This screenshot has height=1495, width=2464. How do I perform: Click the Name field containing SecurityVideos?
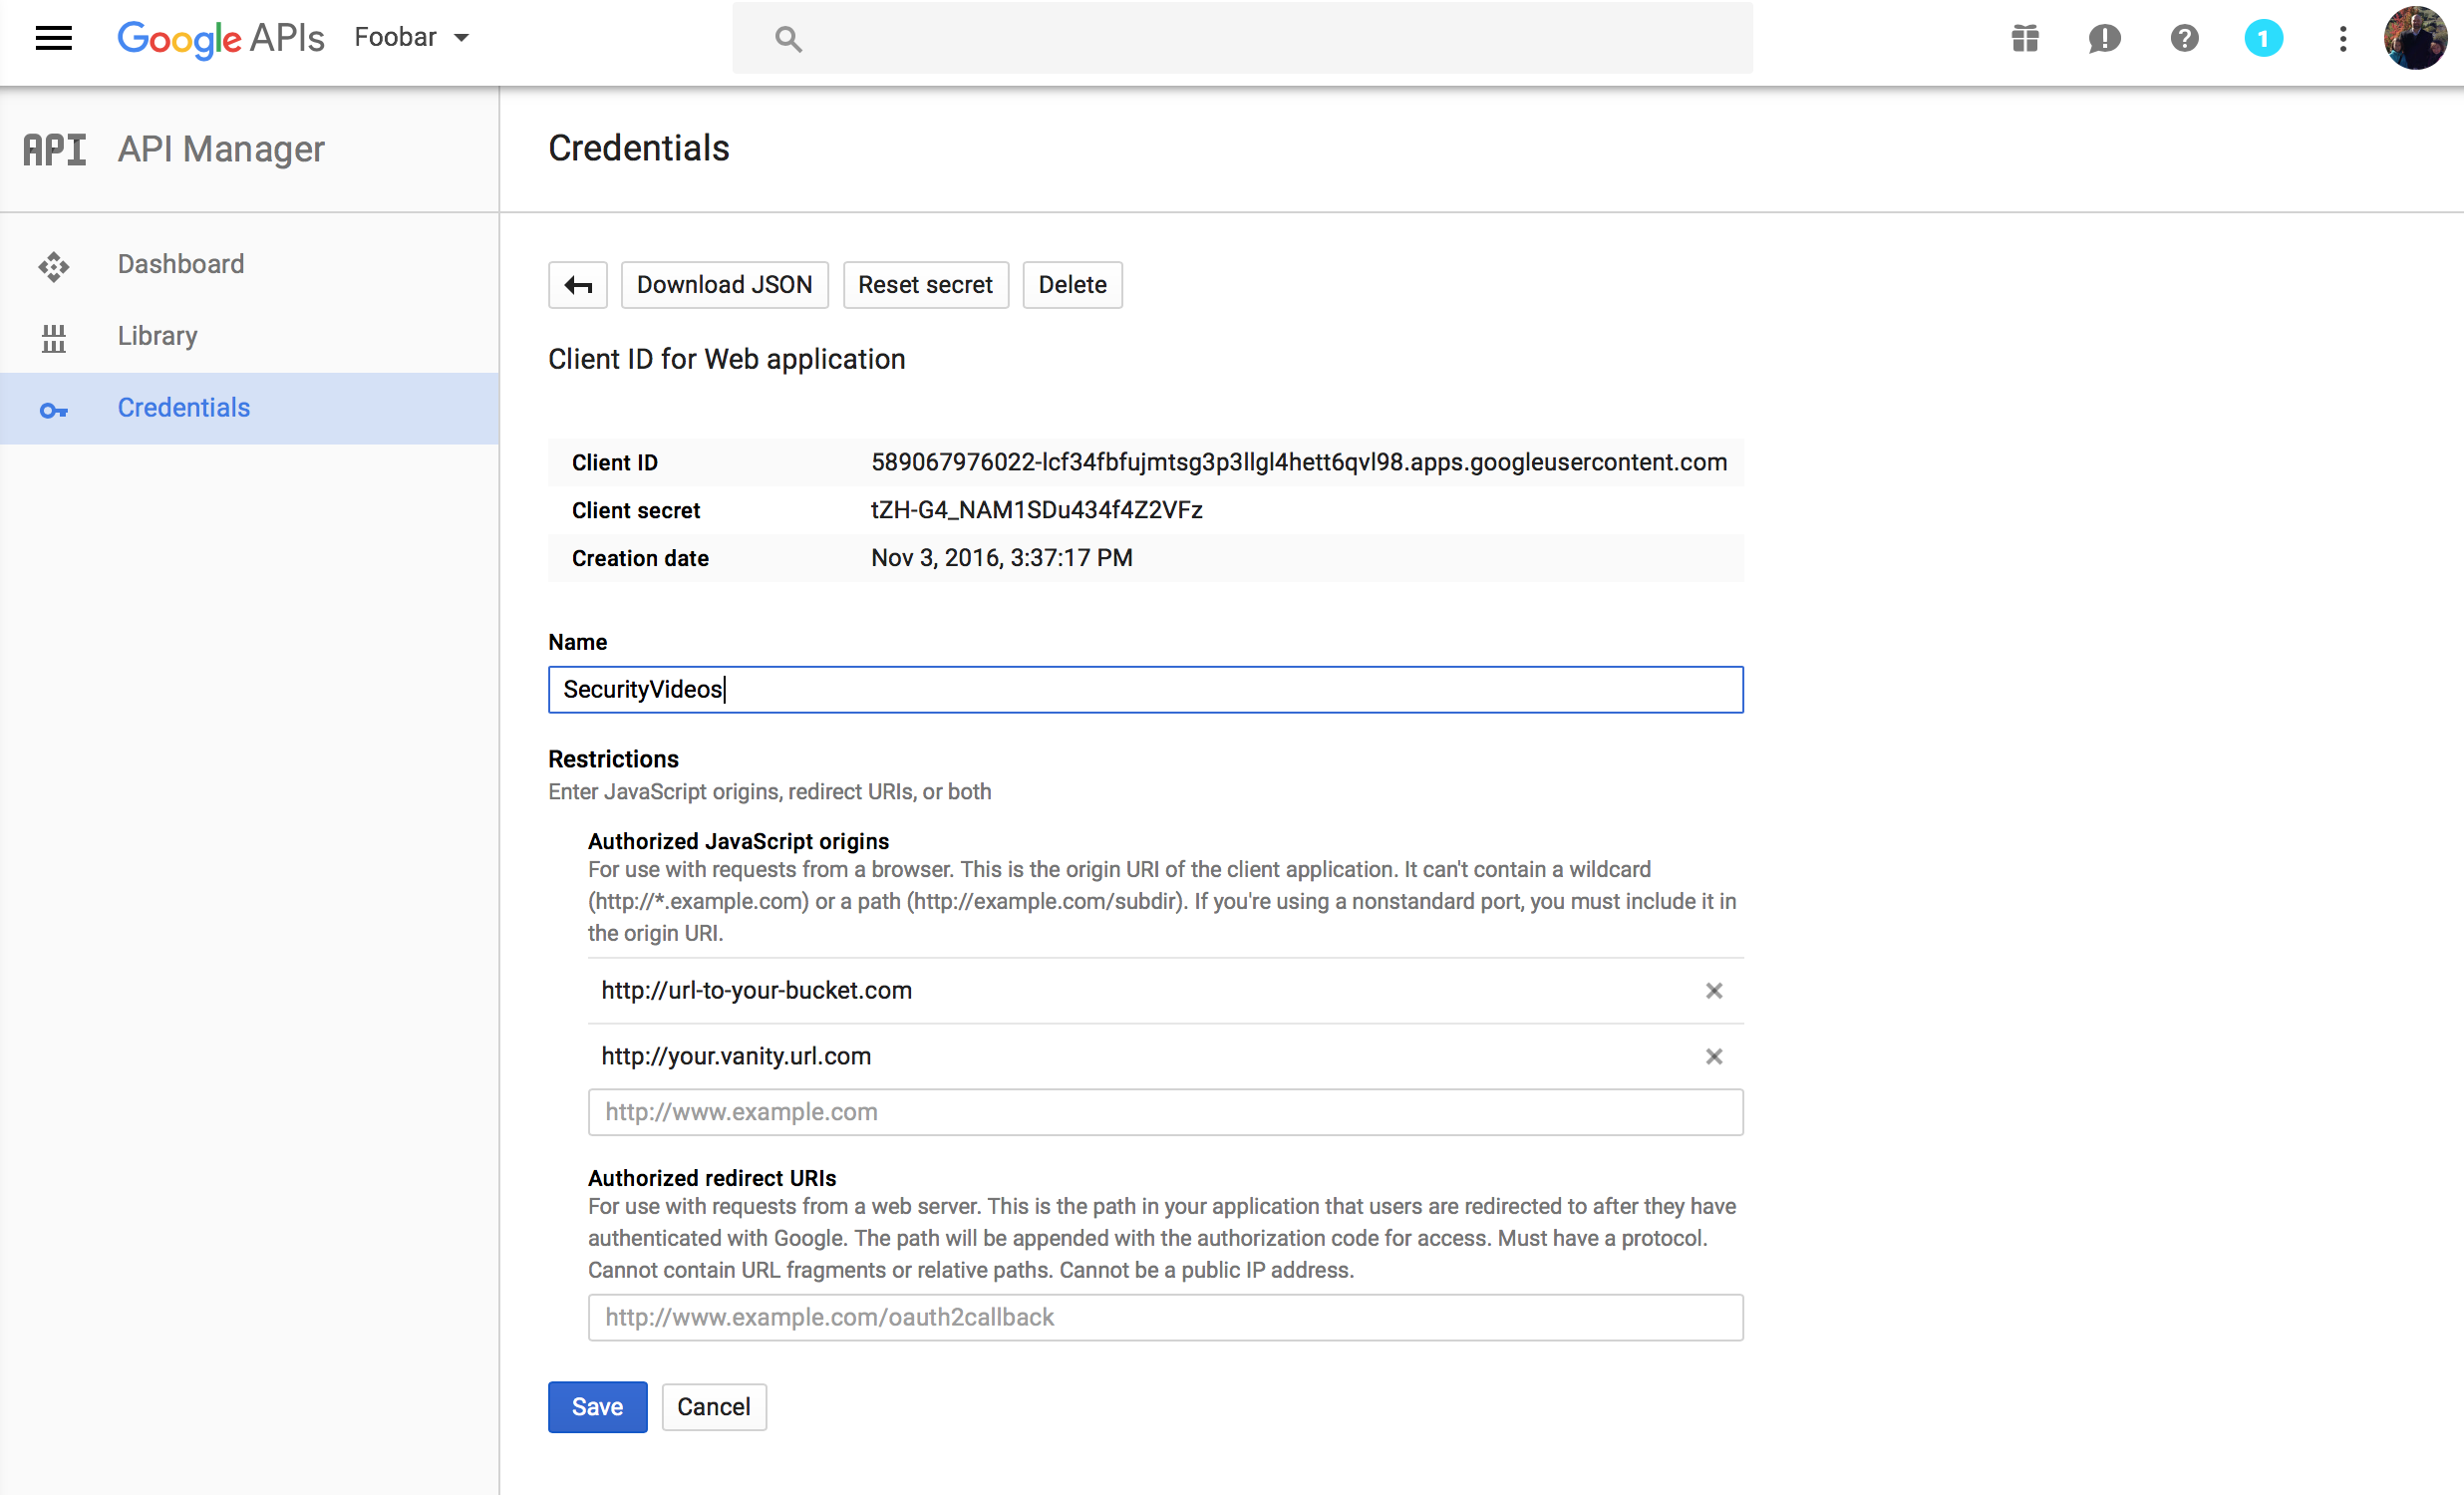click(x=1145, y=689)
